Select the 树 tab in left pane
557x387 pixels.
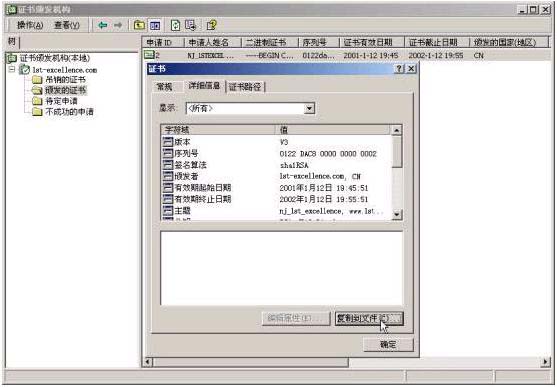[12, 42]
